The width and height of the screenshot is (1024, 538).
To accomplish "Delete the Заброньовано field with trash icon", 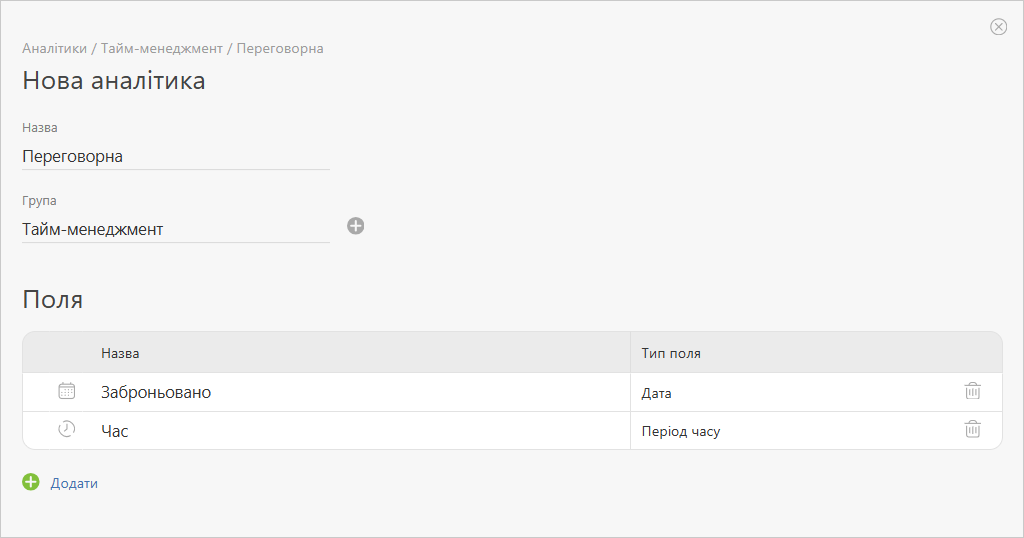I will click(x=972, y=391).
